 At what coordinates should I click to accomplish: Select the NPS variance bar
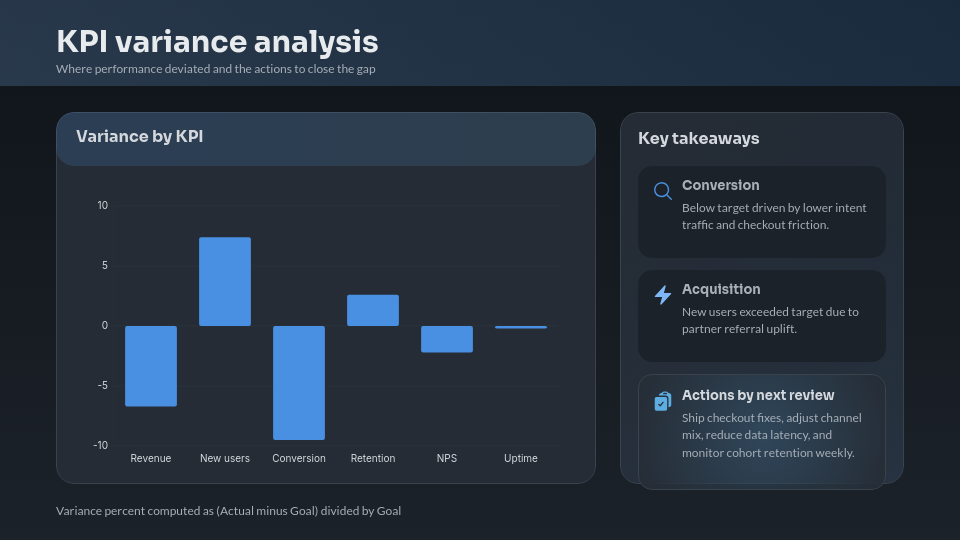point(447,339)
